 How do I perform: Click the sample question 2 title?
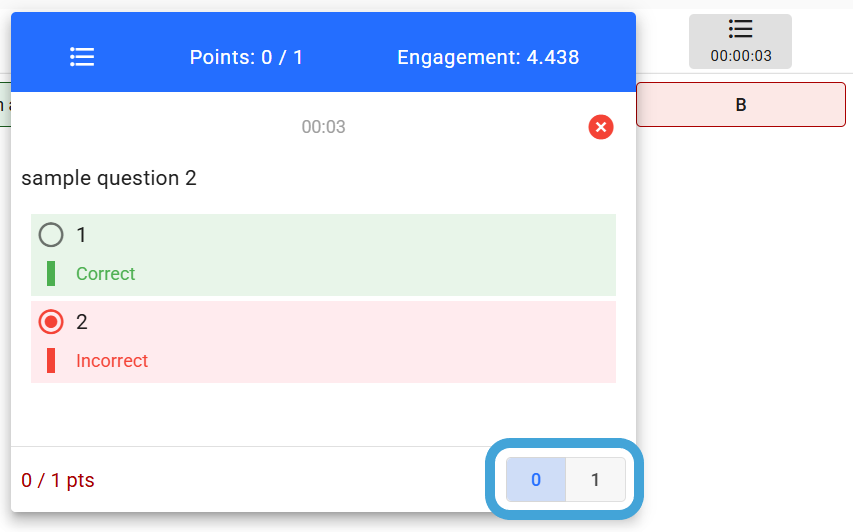click(x=109, y=178)
